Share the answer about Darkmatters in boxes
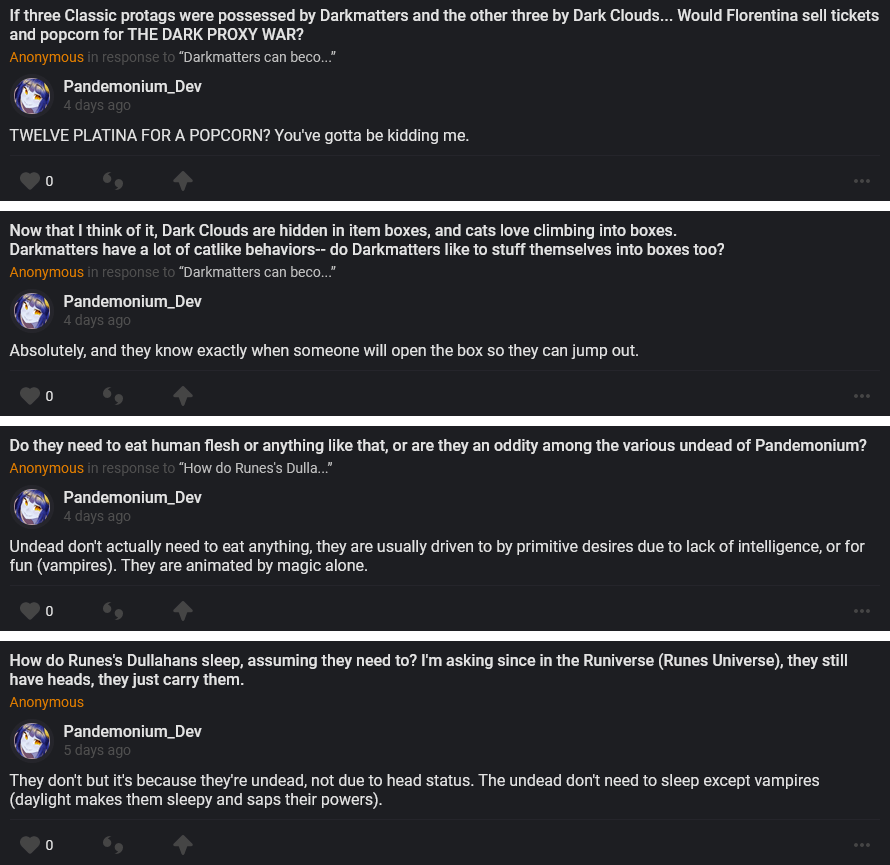Image resolution: width=890 pixels, height=865 pixels. (x=182, y=396)
